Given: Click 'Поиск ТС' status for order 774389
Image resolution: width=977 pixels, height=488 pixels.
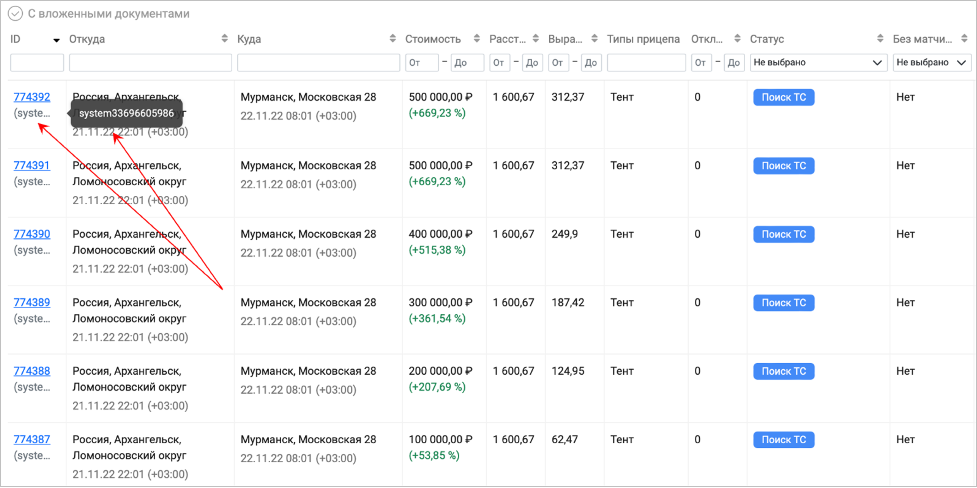Looking at the screenshot, I should coord(784,303).
